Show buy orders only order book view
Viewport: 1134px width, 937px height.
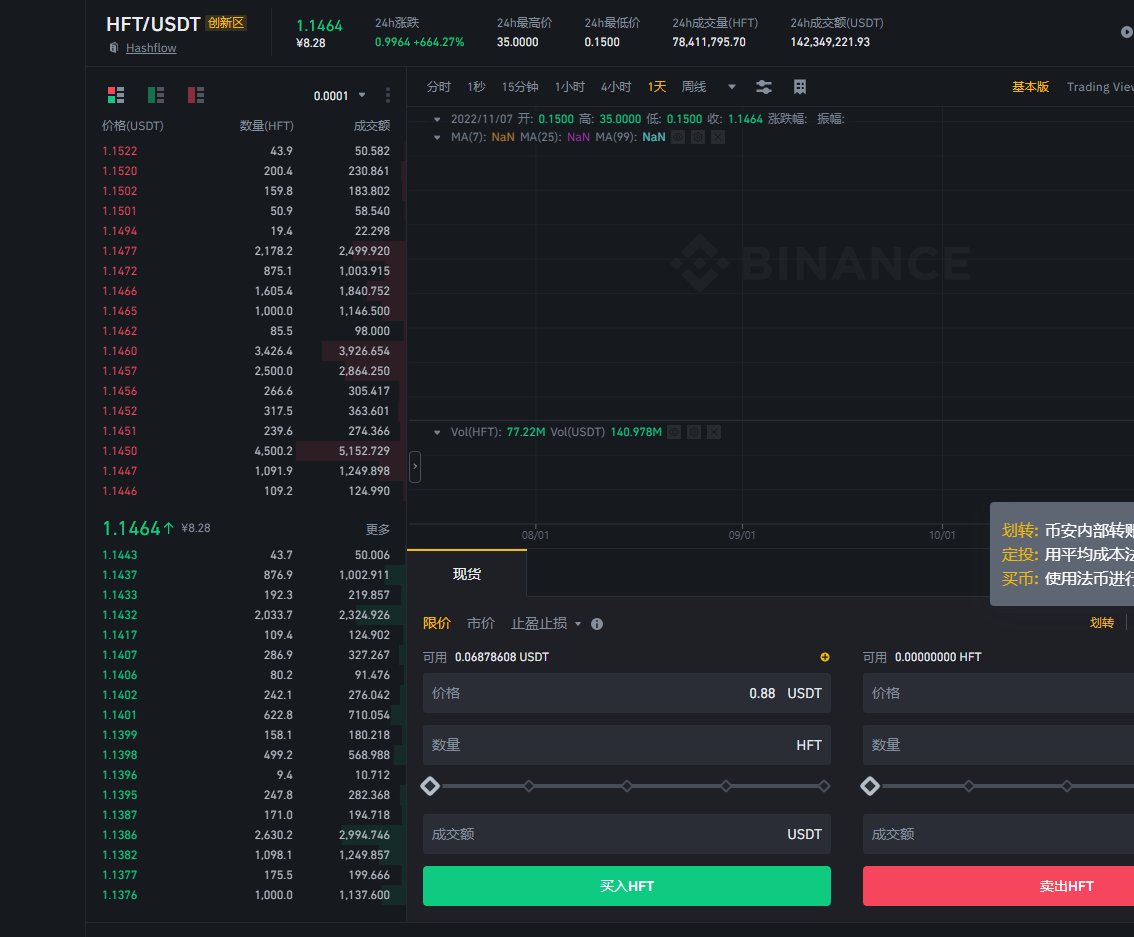pos(155,95)
